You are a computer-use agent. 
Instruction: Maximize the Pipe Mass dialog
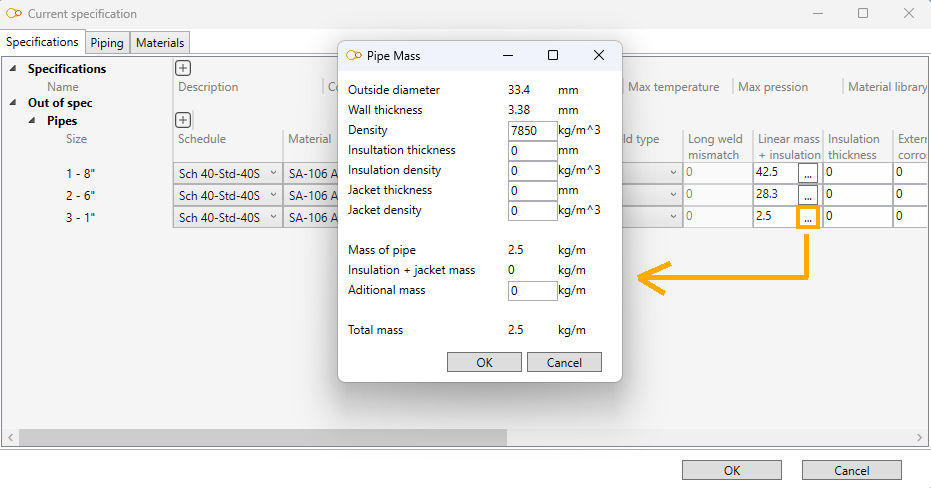pyautogui.click(x=553, y=56)
